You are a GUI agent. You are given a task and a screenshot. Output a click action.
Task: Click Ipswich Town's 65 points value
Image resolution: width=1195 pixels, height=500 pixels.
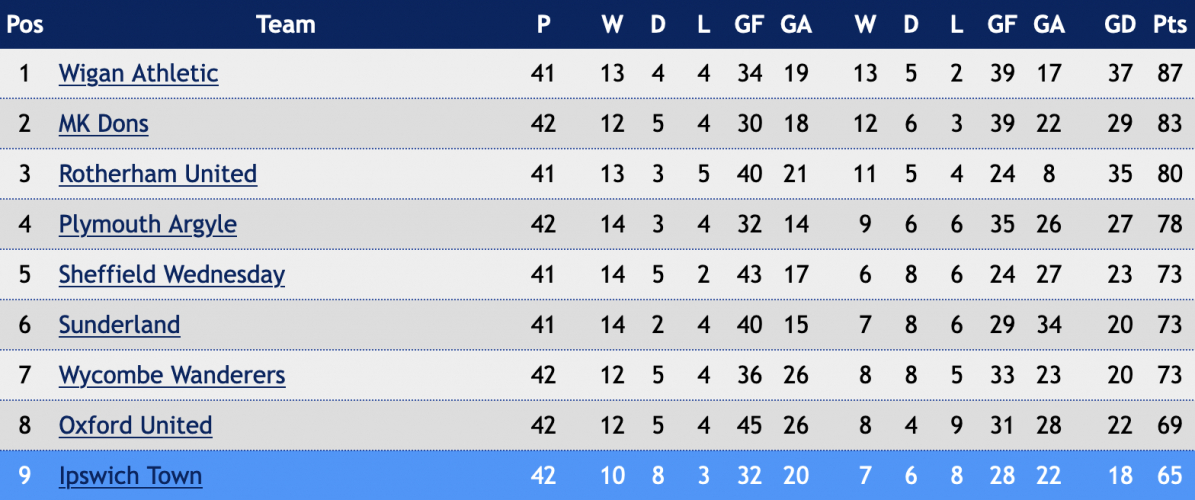point(1169,476)
